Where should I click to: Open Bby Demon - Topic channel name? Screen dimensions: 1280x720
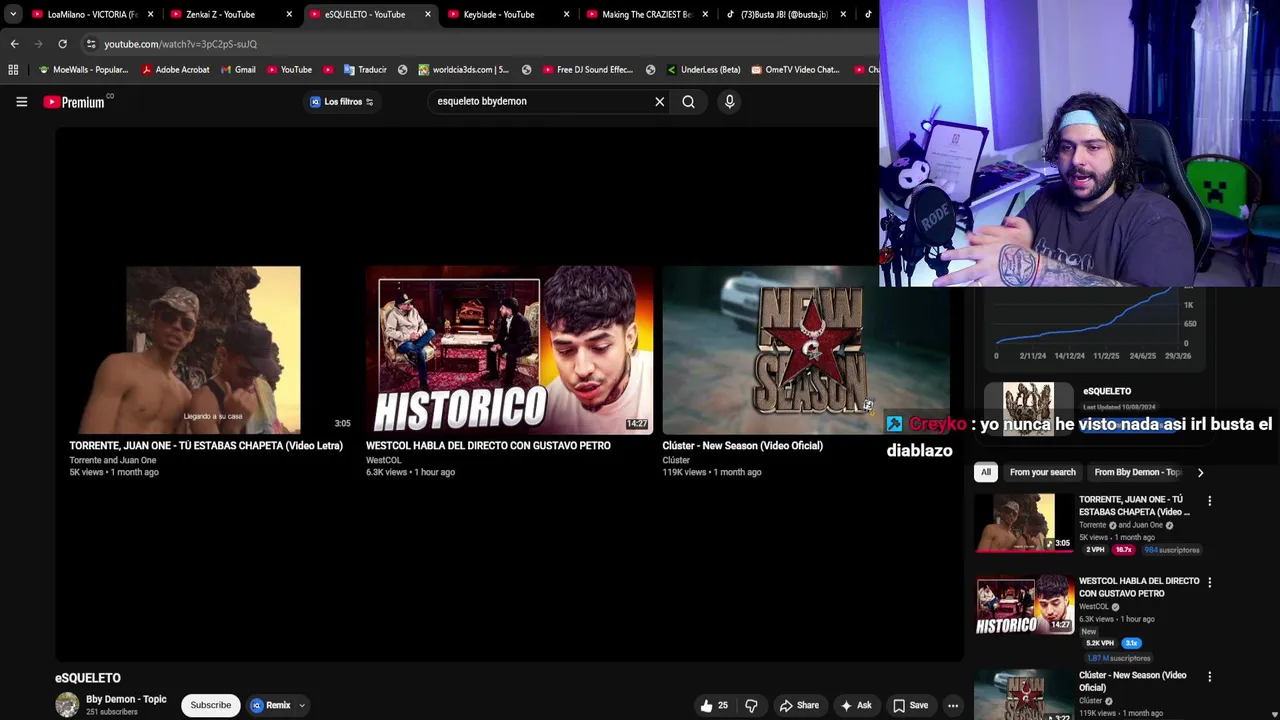[126, 699]
